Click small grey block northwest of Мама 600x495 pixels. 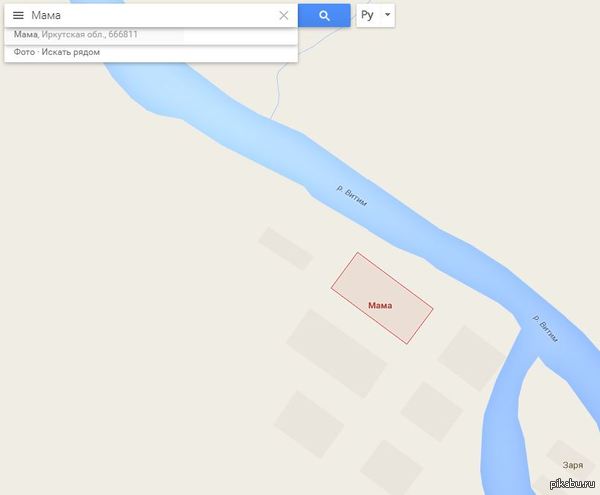[x=286, y=249]
